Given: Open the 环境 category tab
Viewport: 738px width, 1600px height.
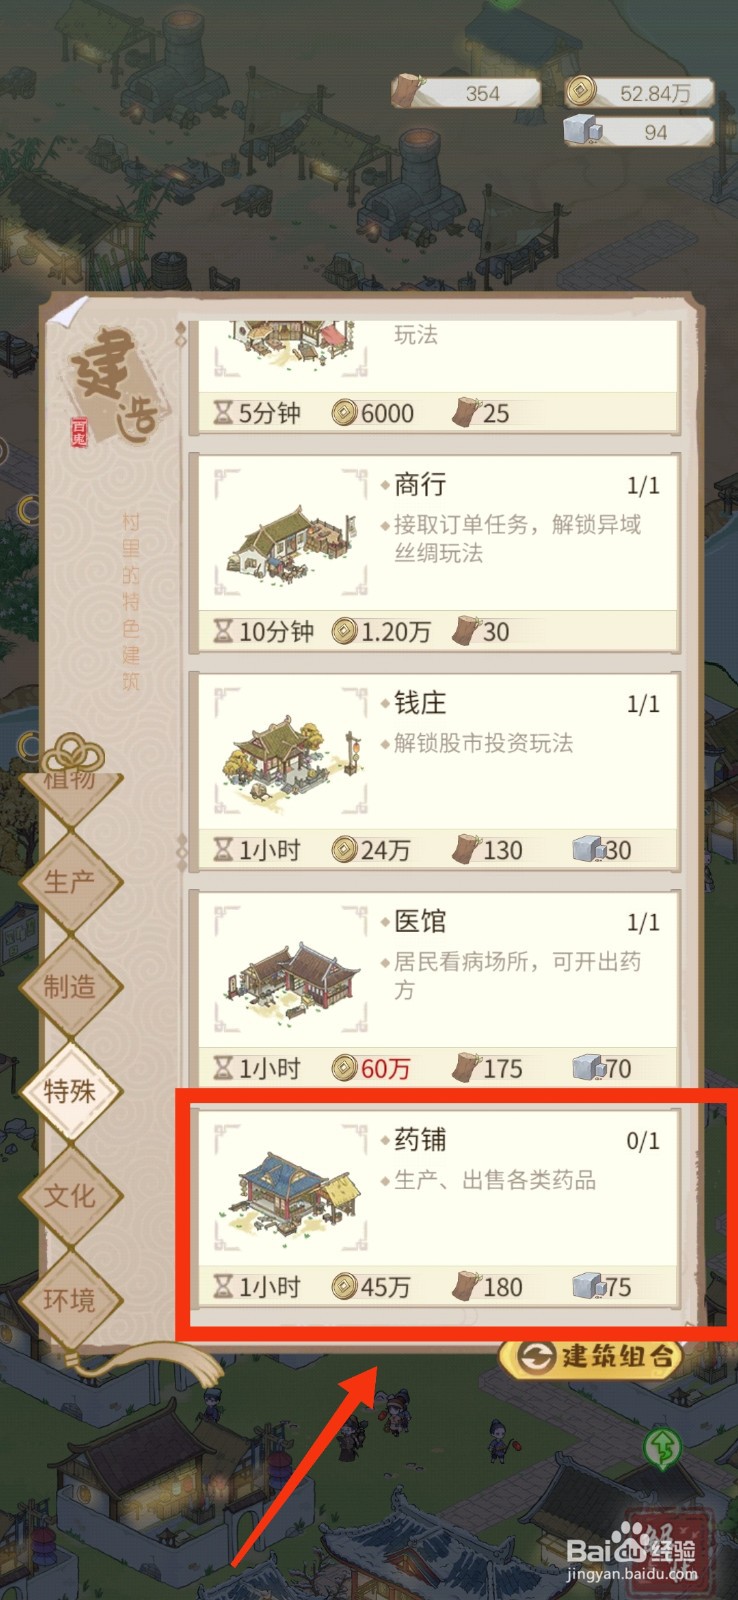Looking at the screenshot, I should click(69, 1300).
